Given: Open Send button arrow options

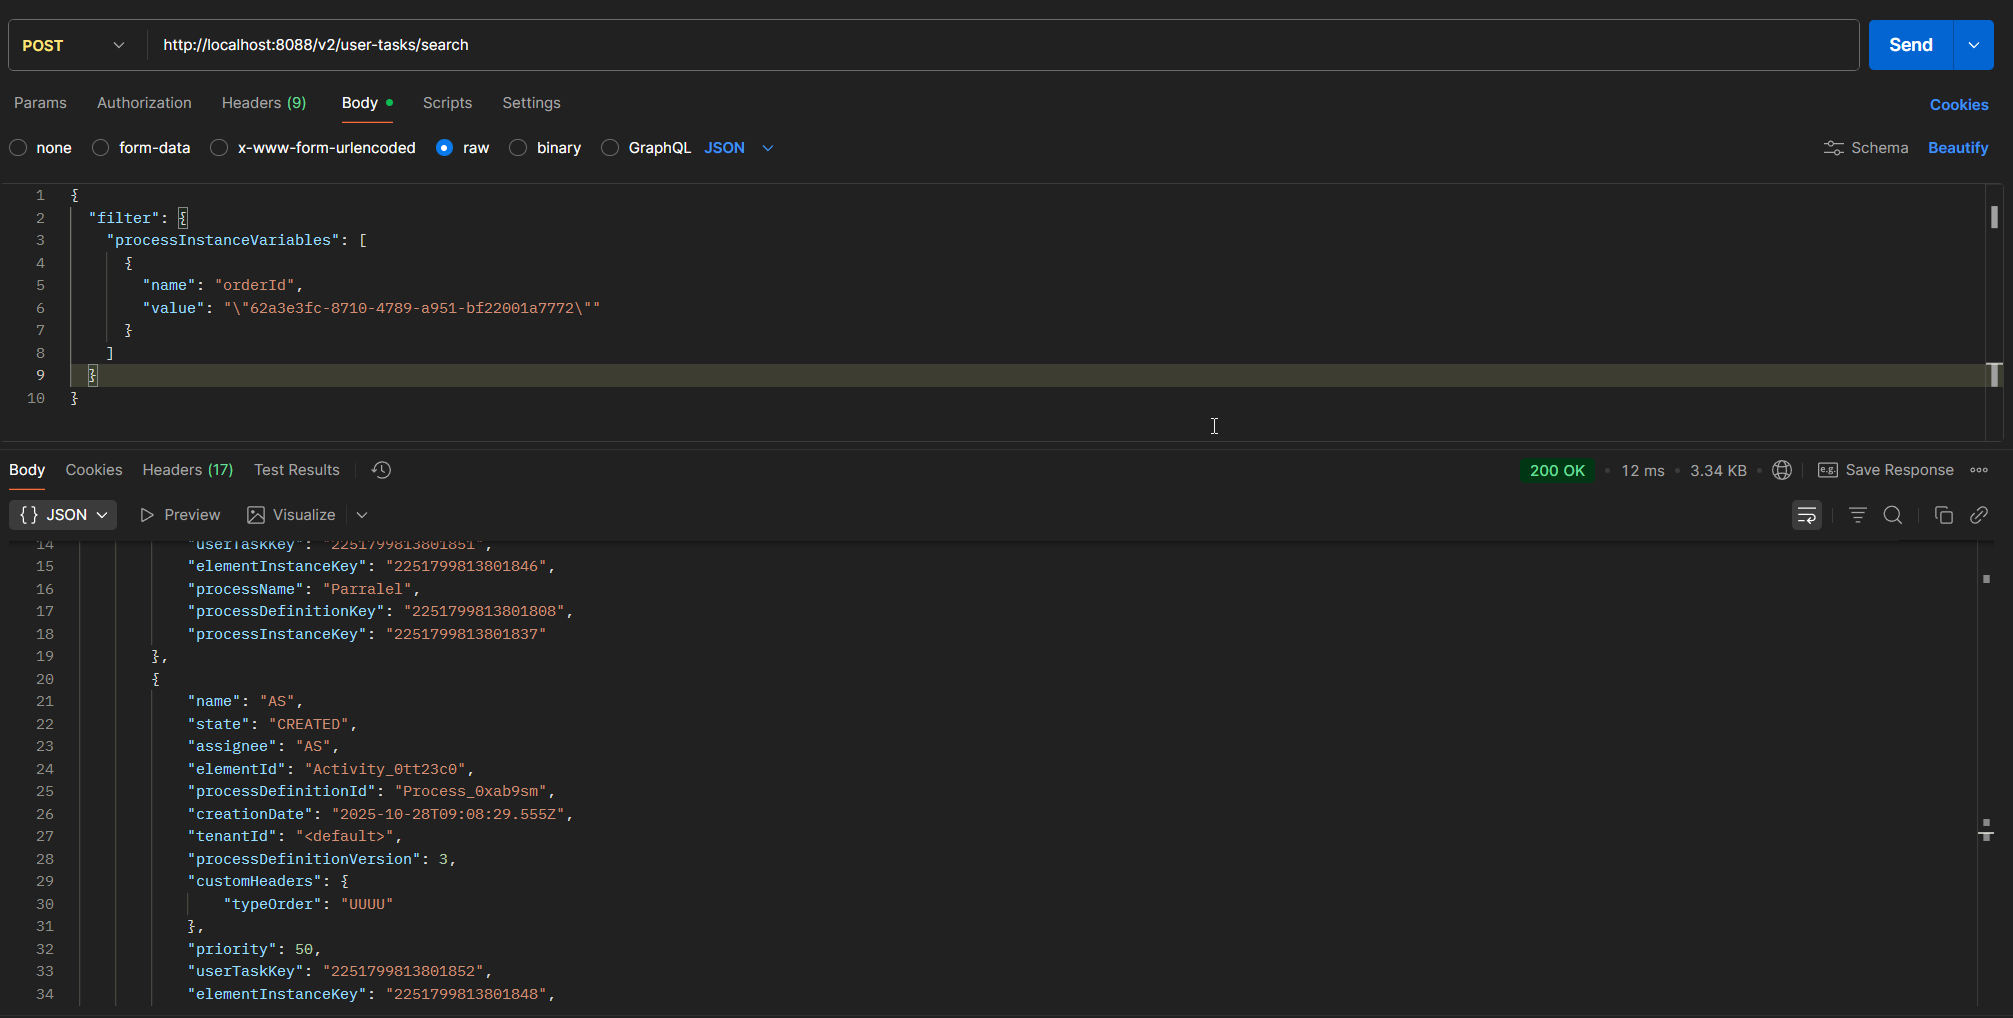Looking at the screenshot, I should pos(1973,45).
